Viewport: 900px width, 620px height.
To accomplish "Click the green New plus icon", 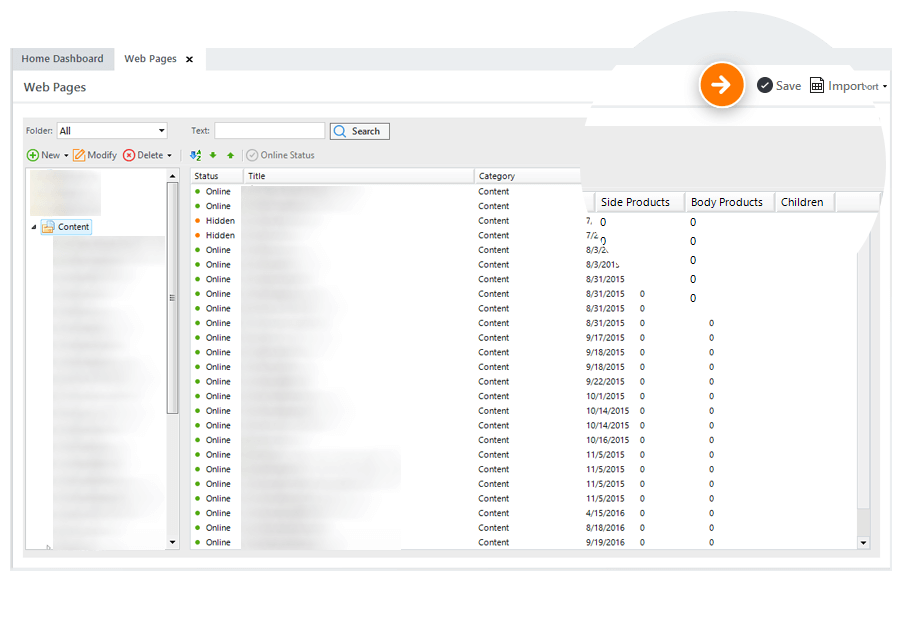I will click(33, 155).
